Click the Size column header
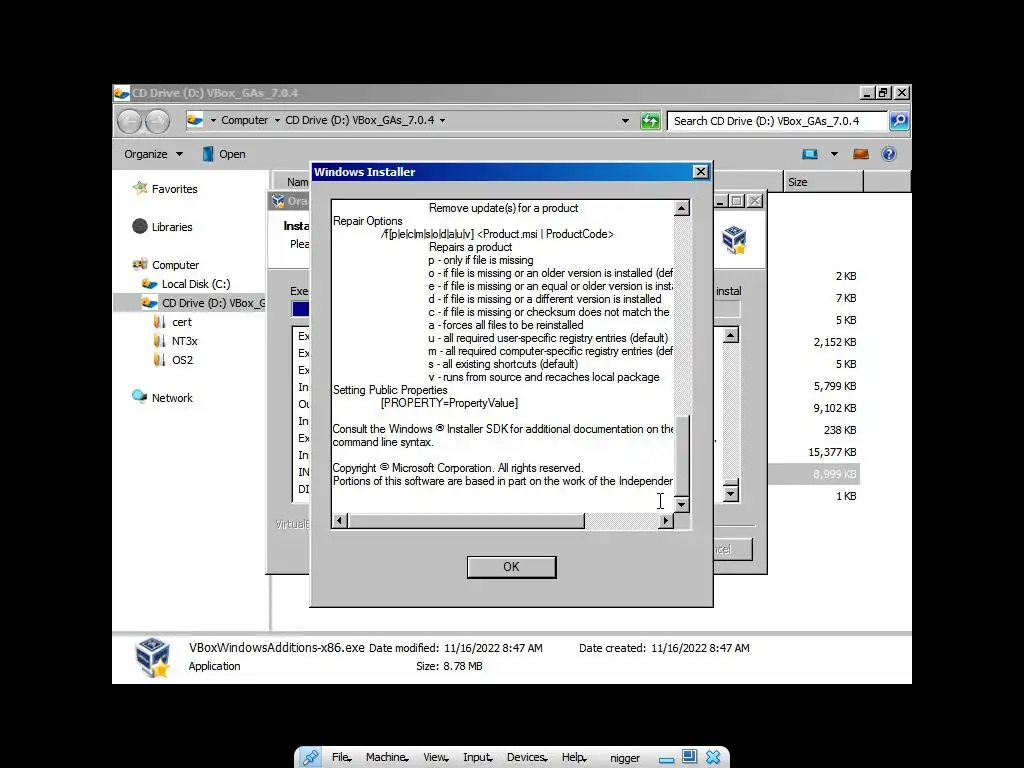1024x768 pixels. point(823,182)
